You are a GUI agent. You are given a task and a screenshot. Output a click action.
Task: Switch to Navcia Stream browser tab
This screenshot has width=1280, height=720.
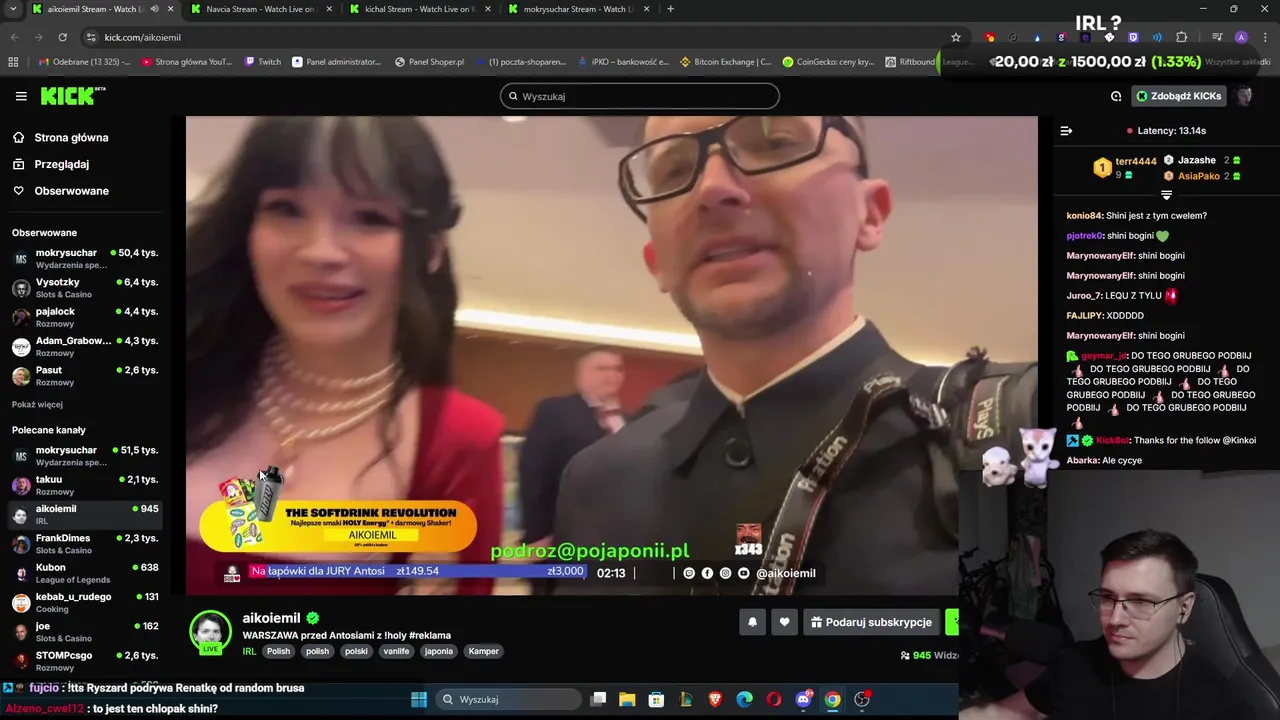pos(260,9)
